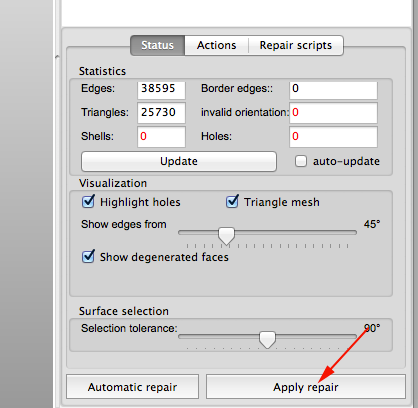Screen dimensions: 418x408
Task: Open the Repair scripts tab
Action: pyautogui.click(x=296, y=45)
